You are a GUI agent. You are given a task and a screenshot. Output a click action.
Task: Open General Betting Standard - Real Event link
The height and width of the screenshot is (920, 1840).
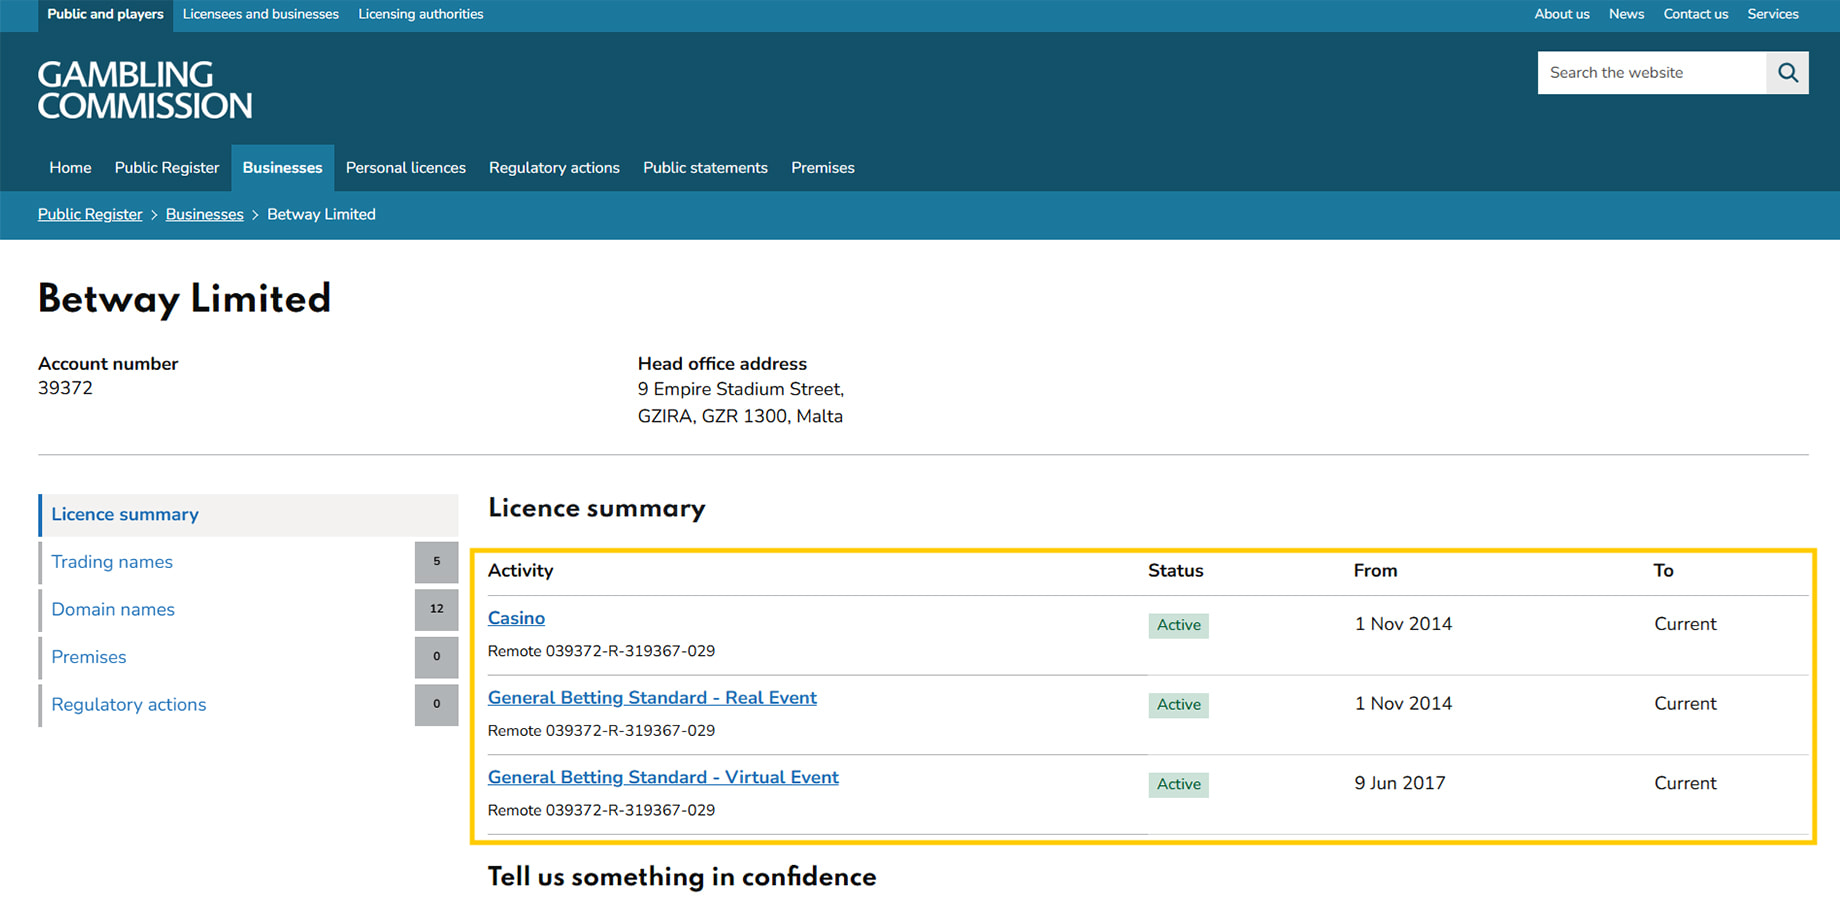tap(652, 698)
